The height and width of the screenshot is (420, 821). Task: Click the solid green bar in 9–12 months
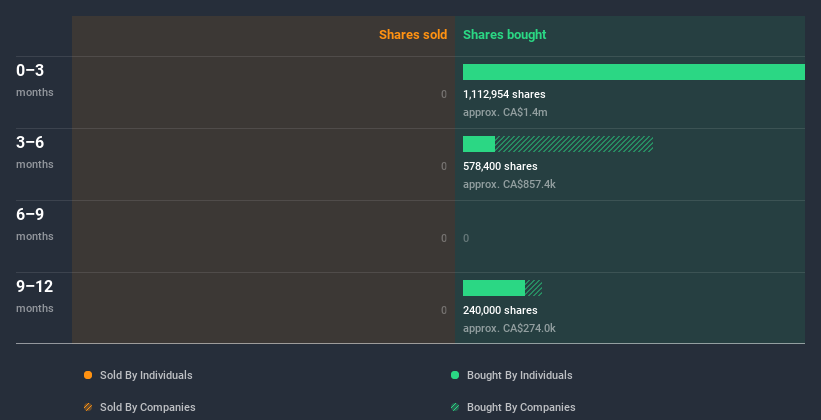[x=494, y=288]
